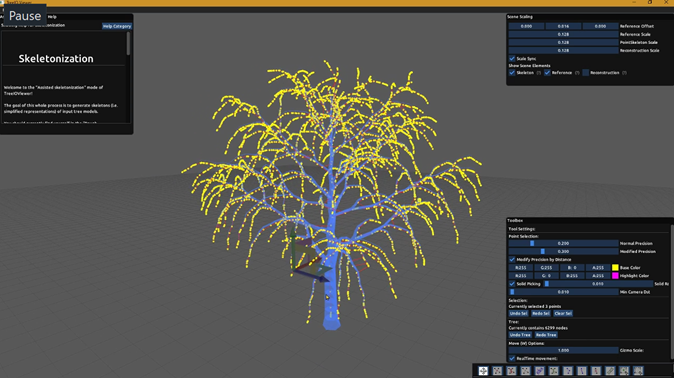Choose the green diagonal ruler tool icon
The width and height of the screenshot is (674, 378).
click(610, 371)
